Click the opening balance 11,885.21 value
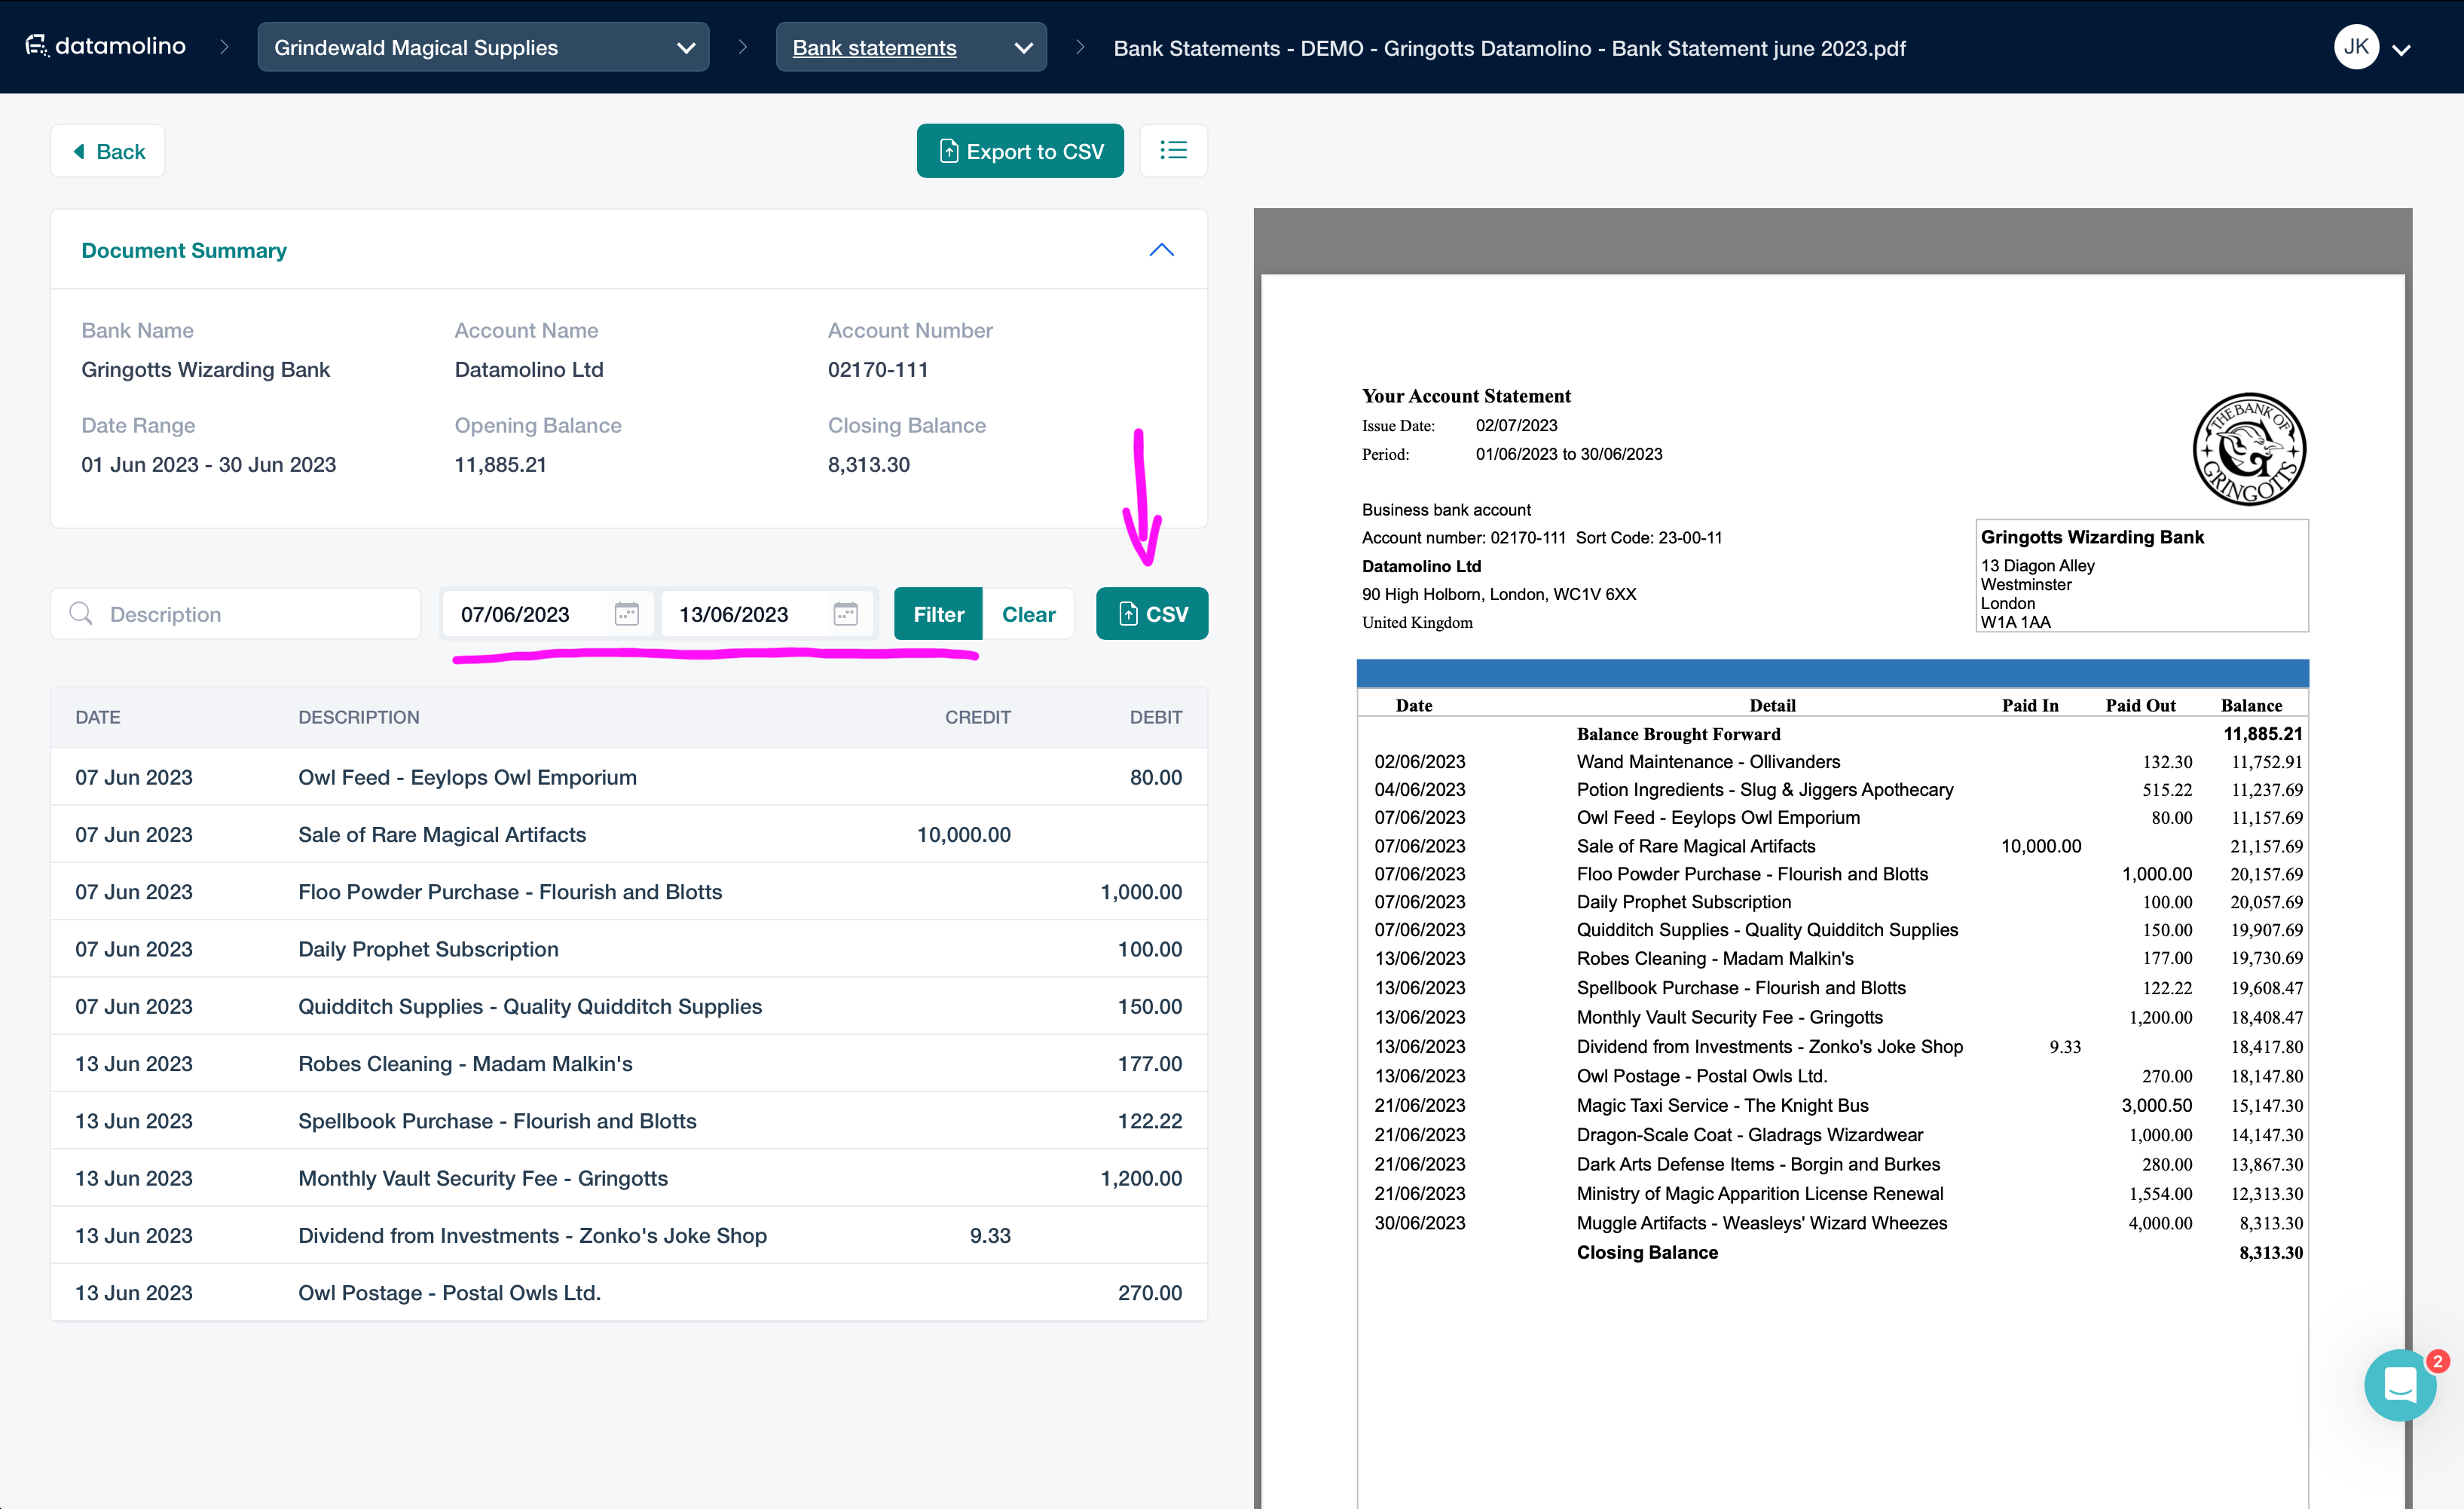 (500, 465)
